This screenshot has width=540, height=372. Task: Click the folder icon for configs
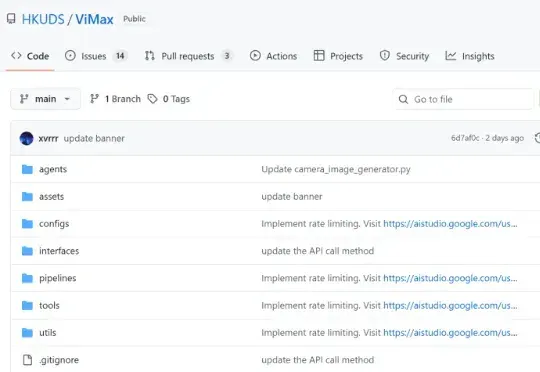pos(27,224)
